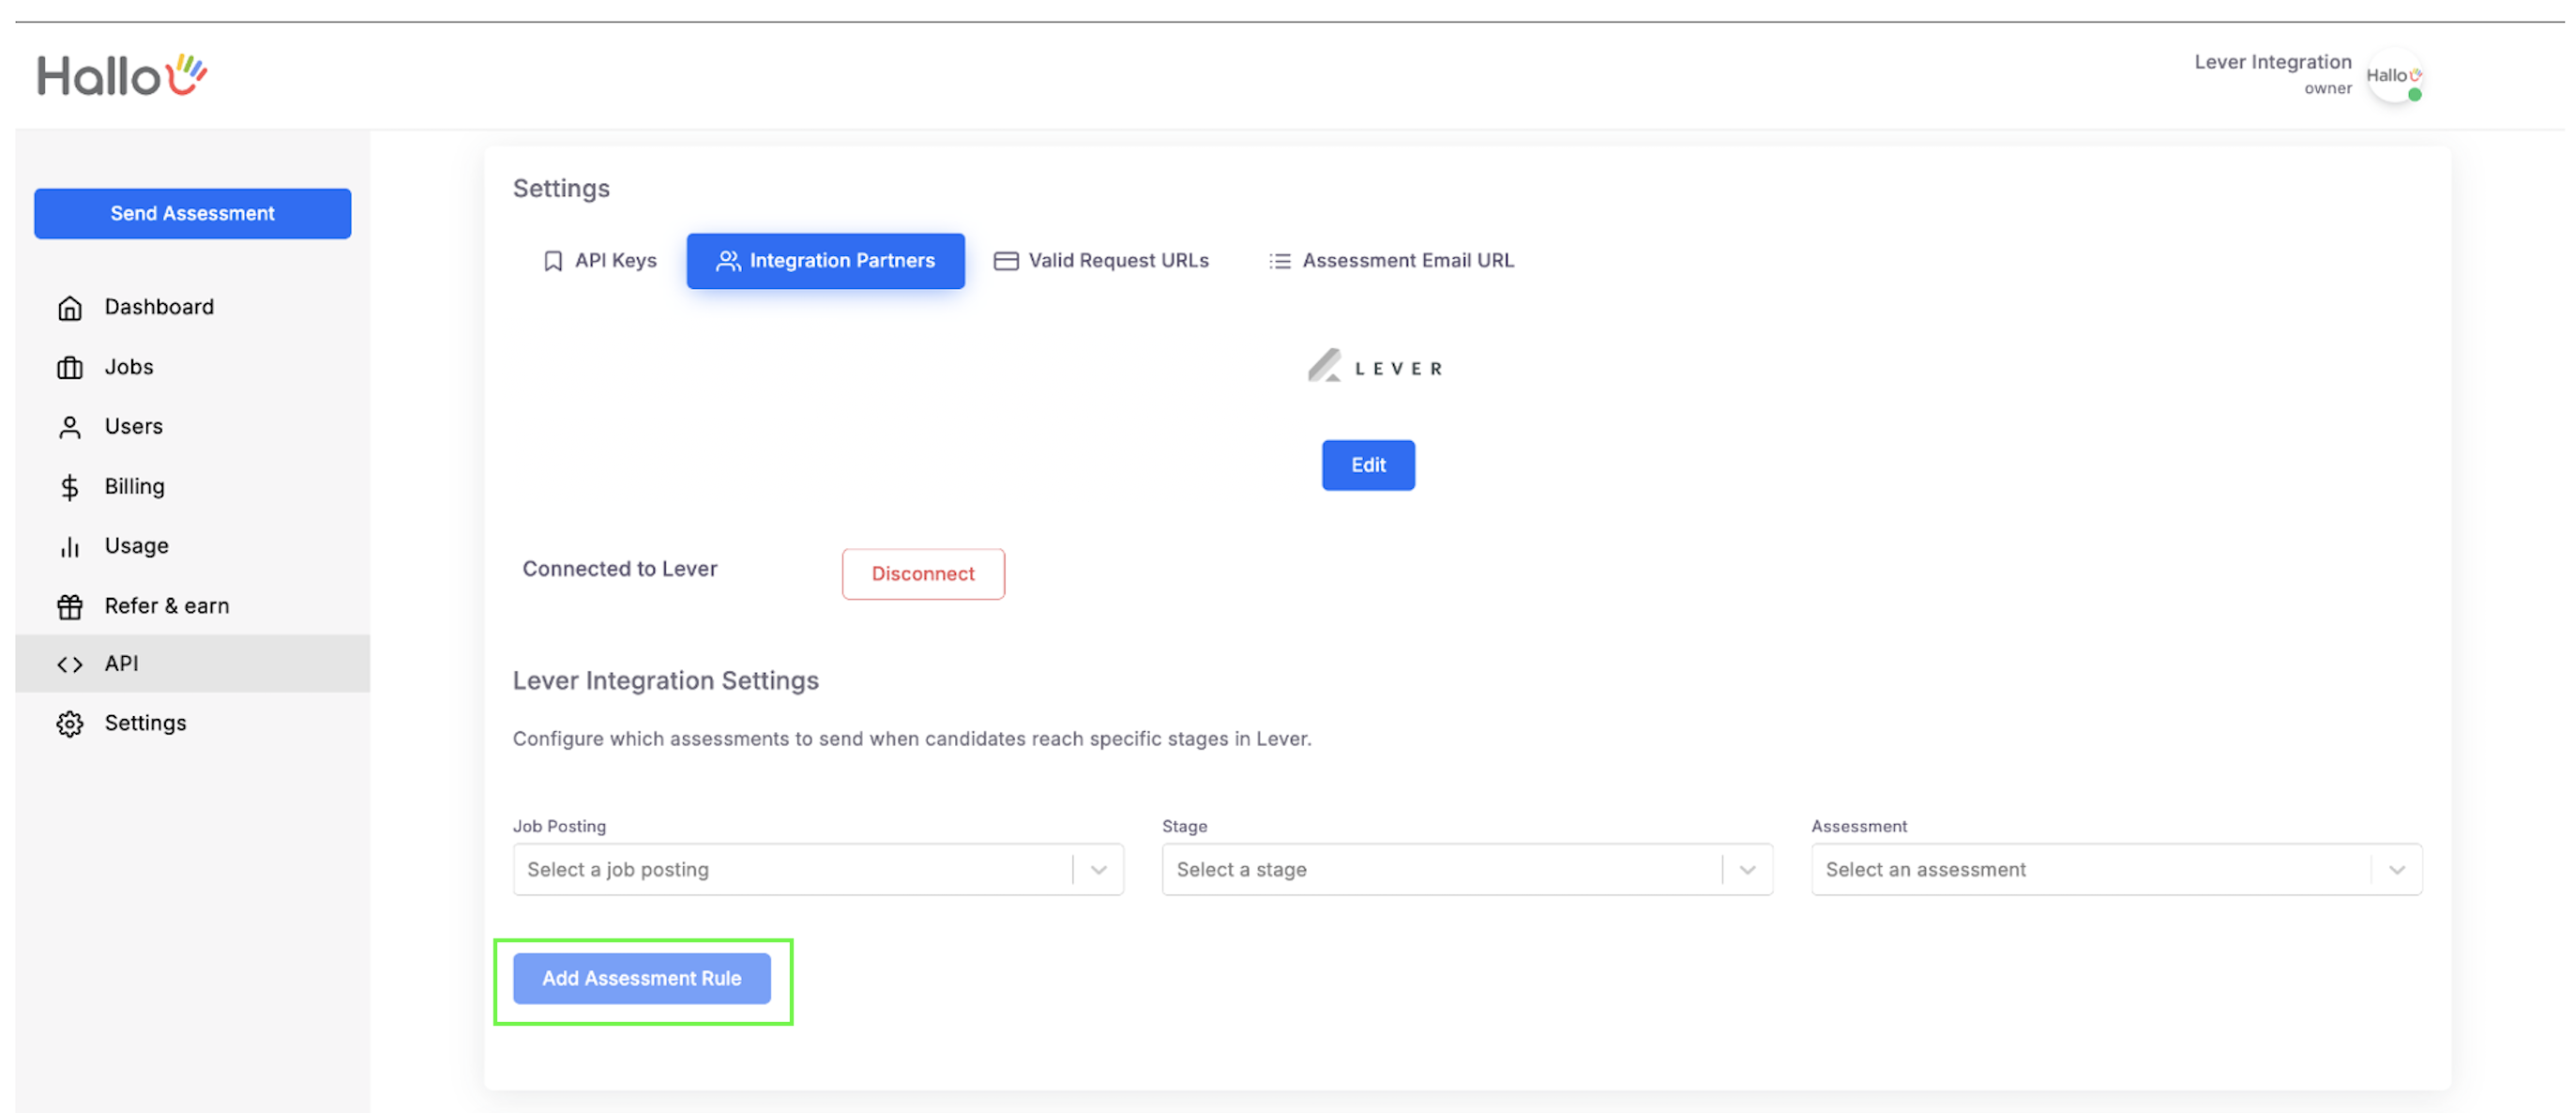Click the Hallo logo in the header
Viewport: 2576px width, 1113px height.
pyautogui.click(x=122, y=75)
